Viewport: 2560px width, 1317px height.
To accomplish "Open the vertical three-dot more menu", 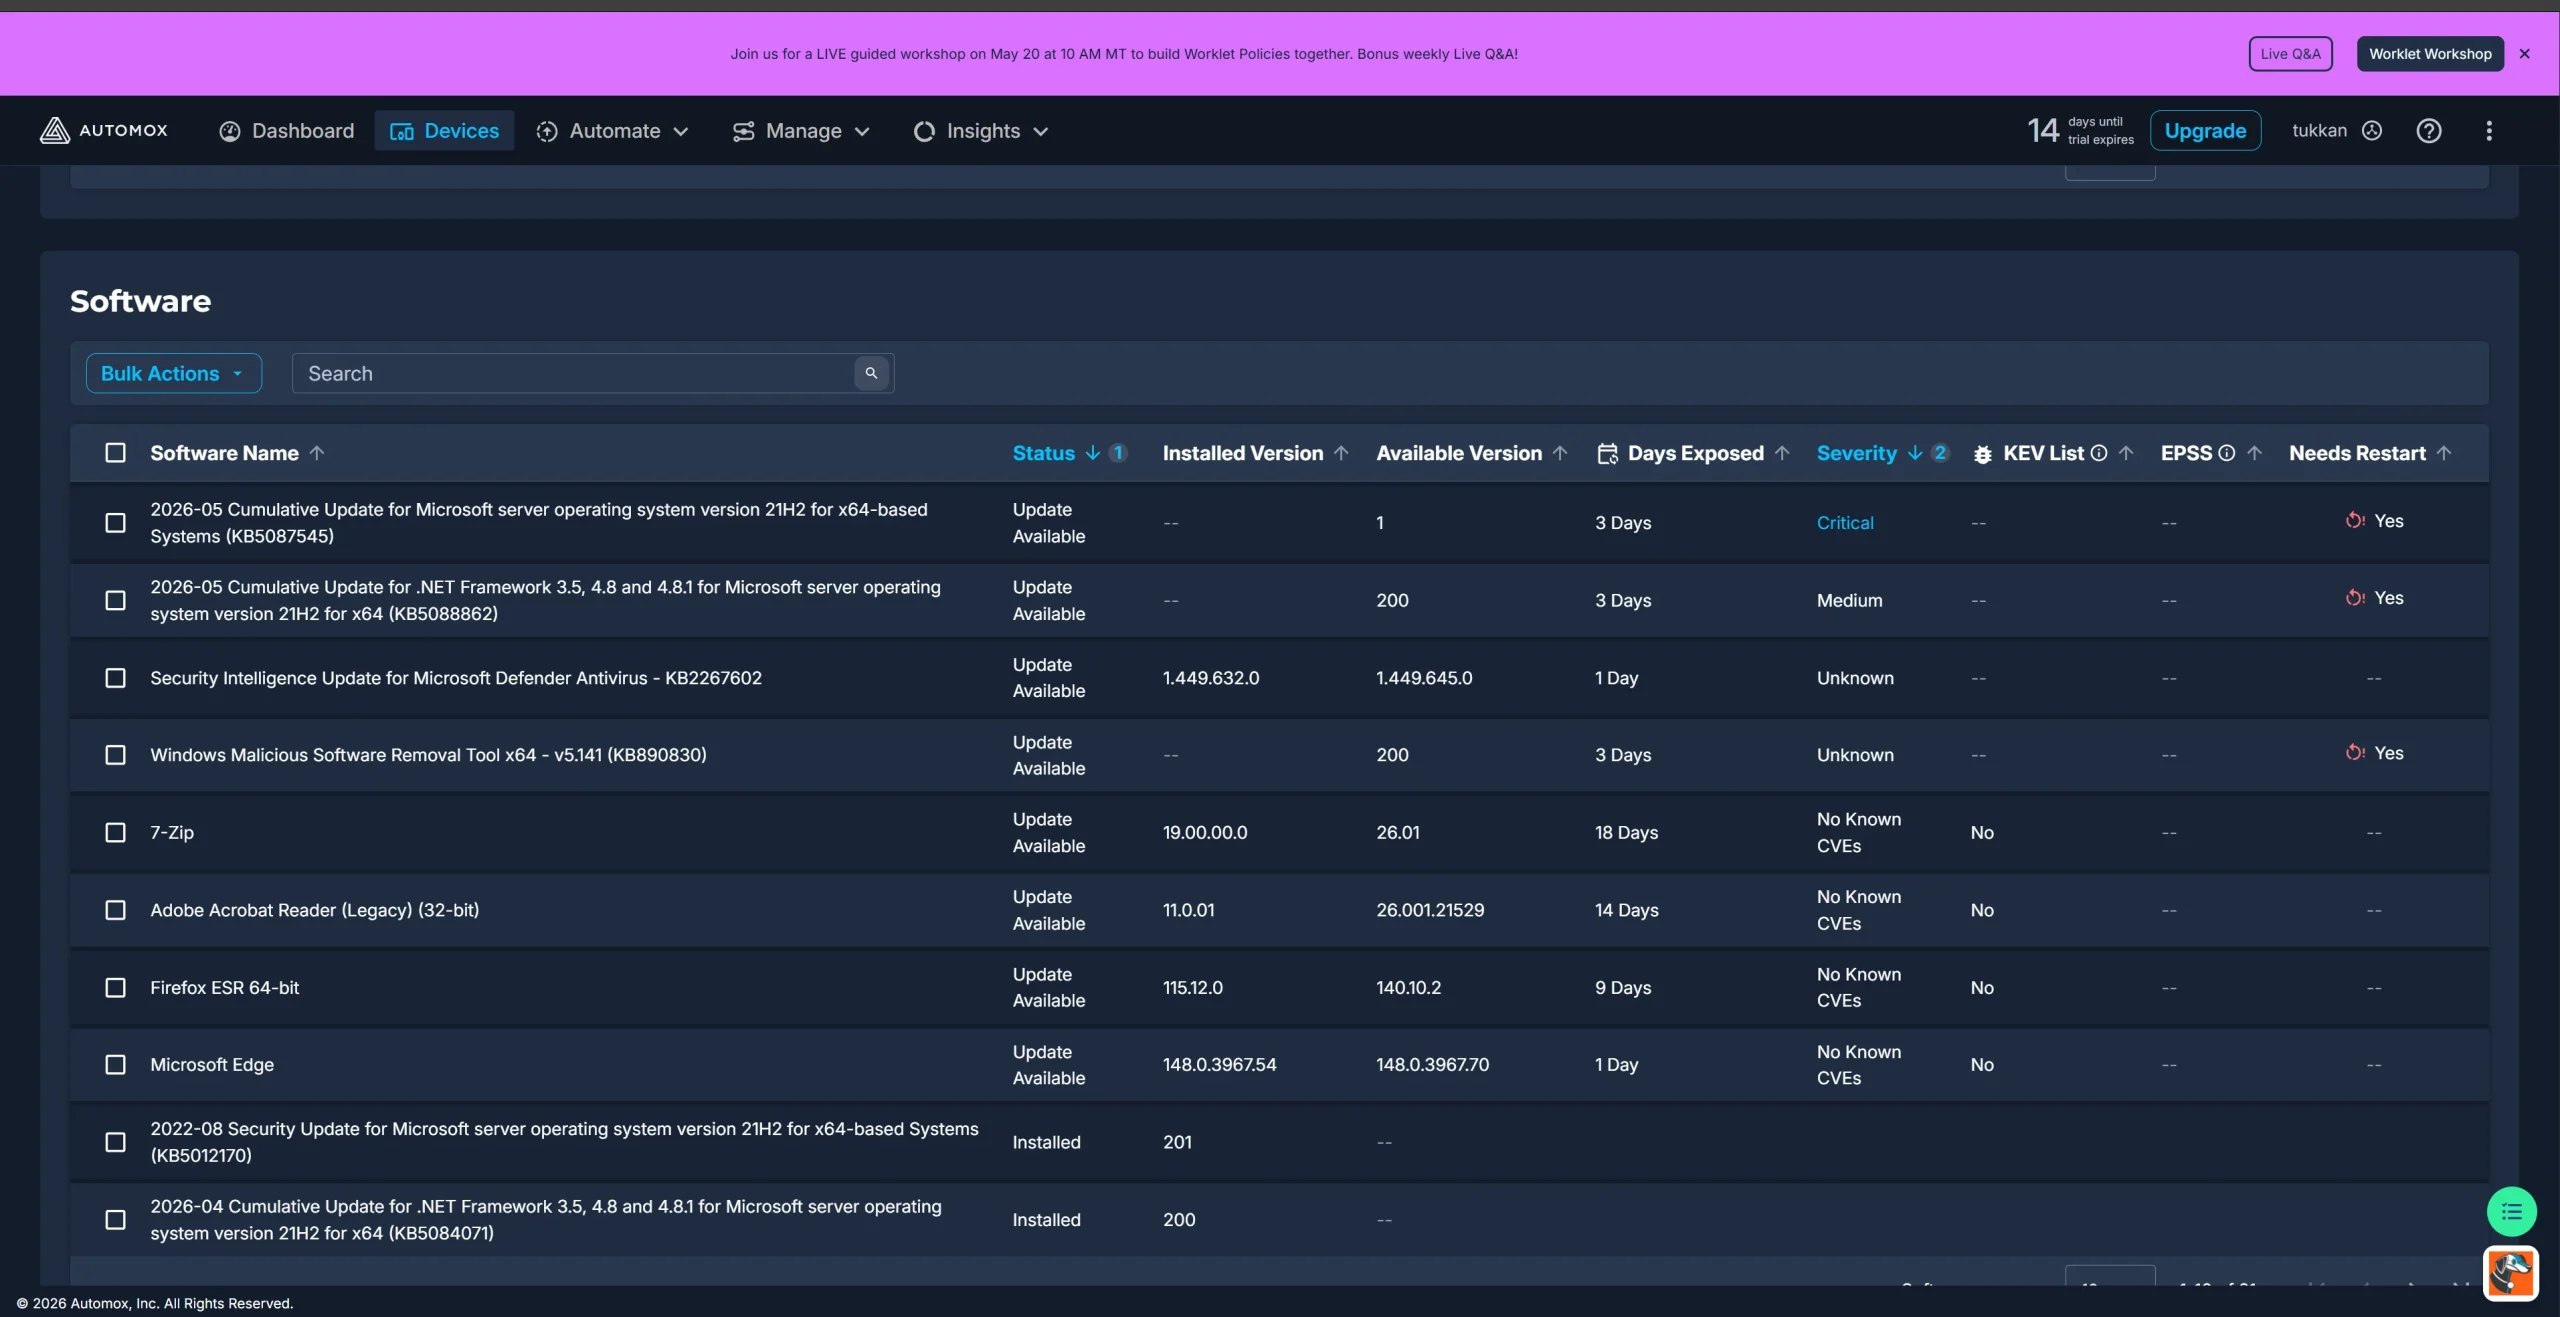I will [x=2489, y=131].
